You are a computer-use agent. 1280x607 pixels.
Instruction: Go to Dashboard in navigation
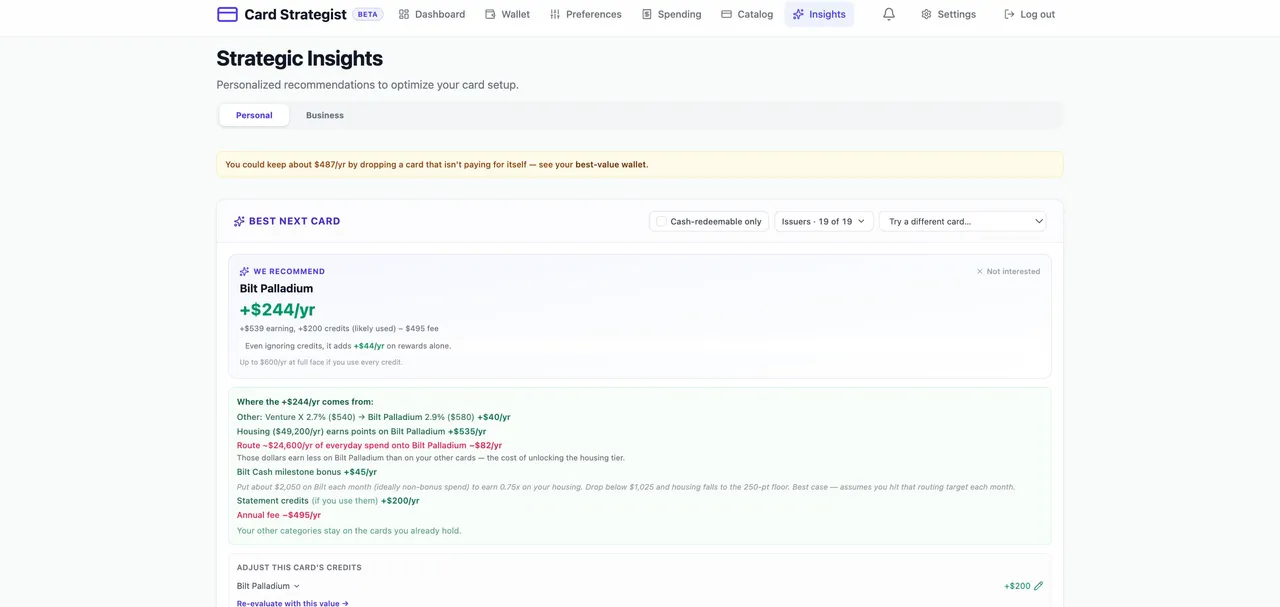[x=432, y=14]
